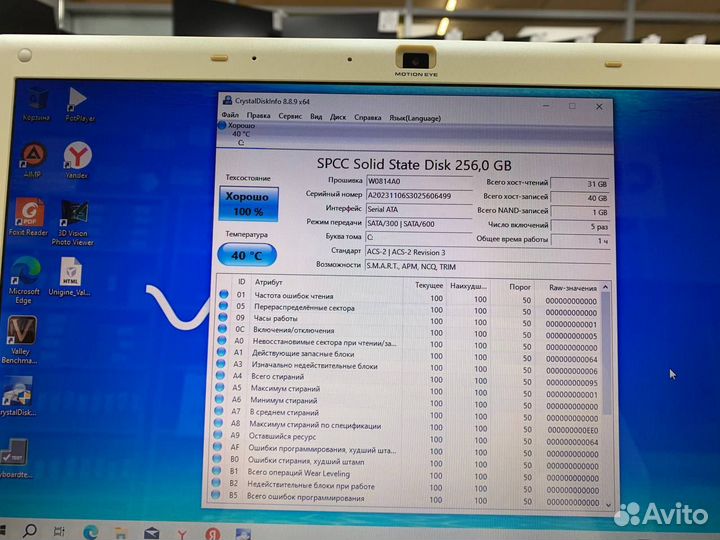Click the S.M.A.R.T., APM, NCQ, TRIM features field

click(487, 267)
